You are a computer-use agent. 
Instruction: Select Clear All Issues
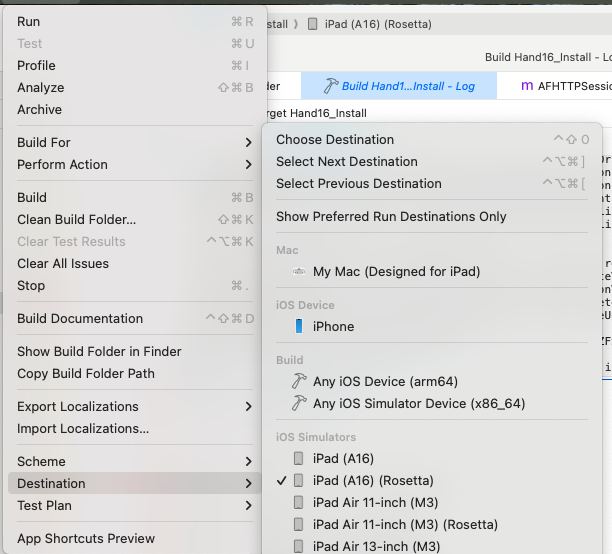135,264
